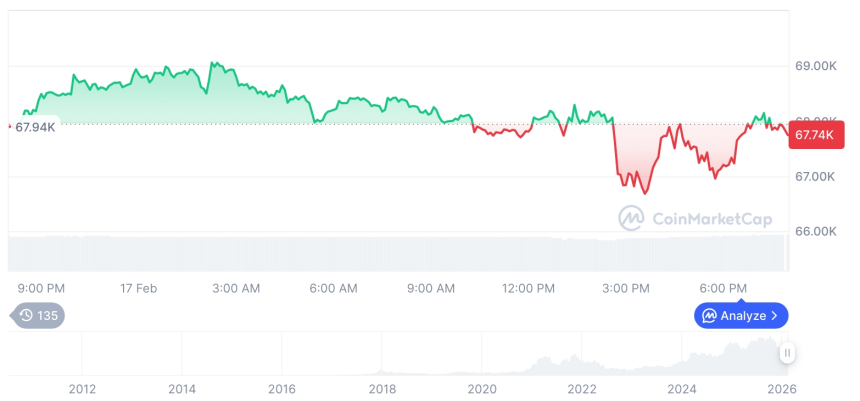
Task: Click the 67.94K opening price label
Action: coord(36,127)
